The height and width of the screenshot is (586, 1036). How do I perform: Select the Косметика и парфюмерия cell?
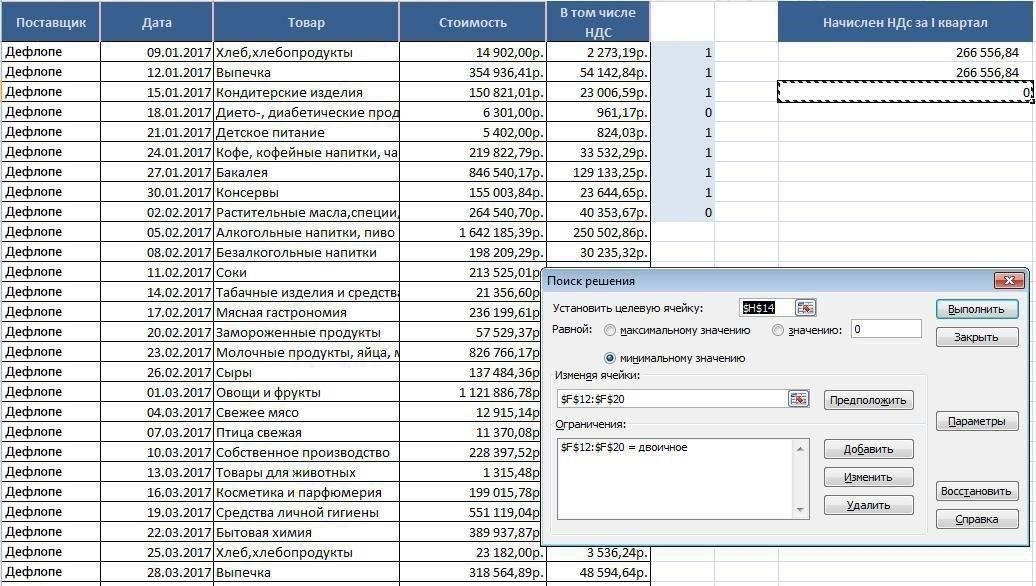(x=307, y=492)
